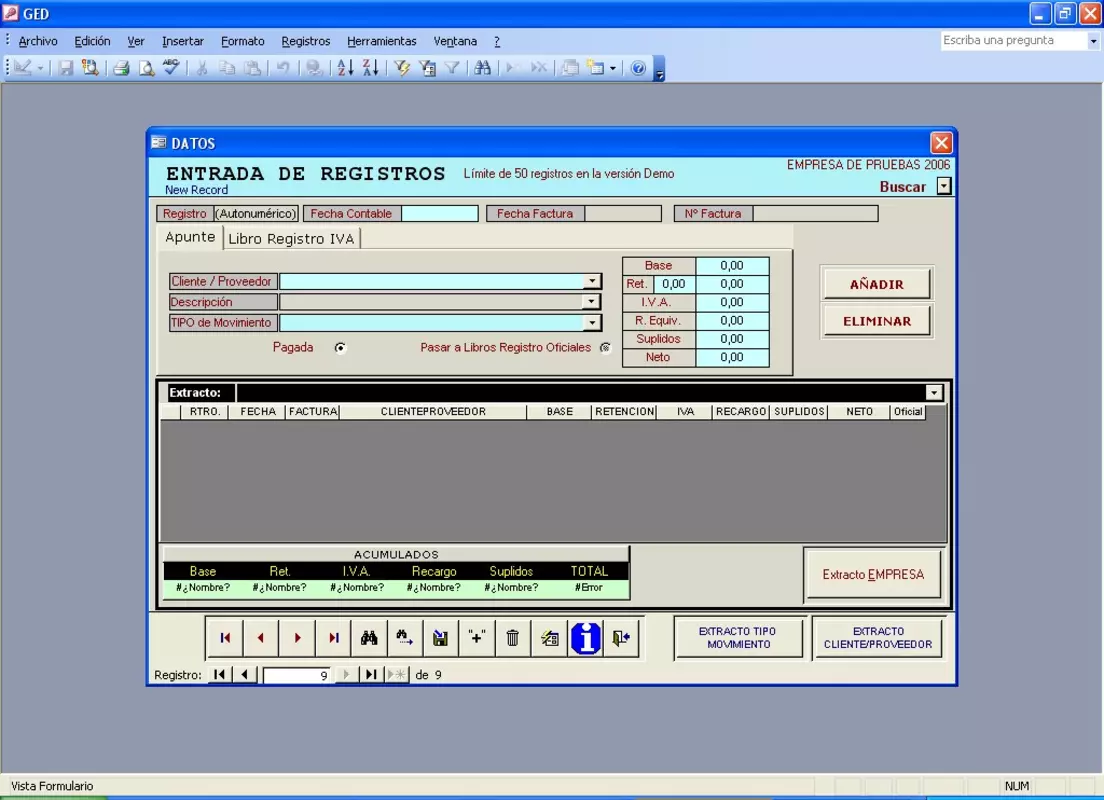
Task: Toggle the Pagada option button
Action: pos(340,348)
